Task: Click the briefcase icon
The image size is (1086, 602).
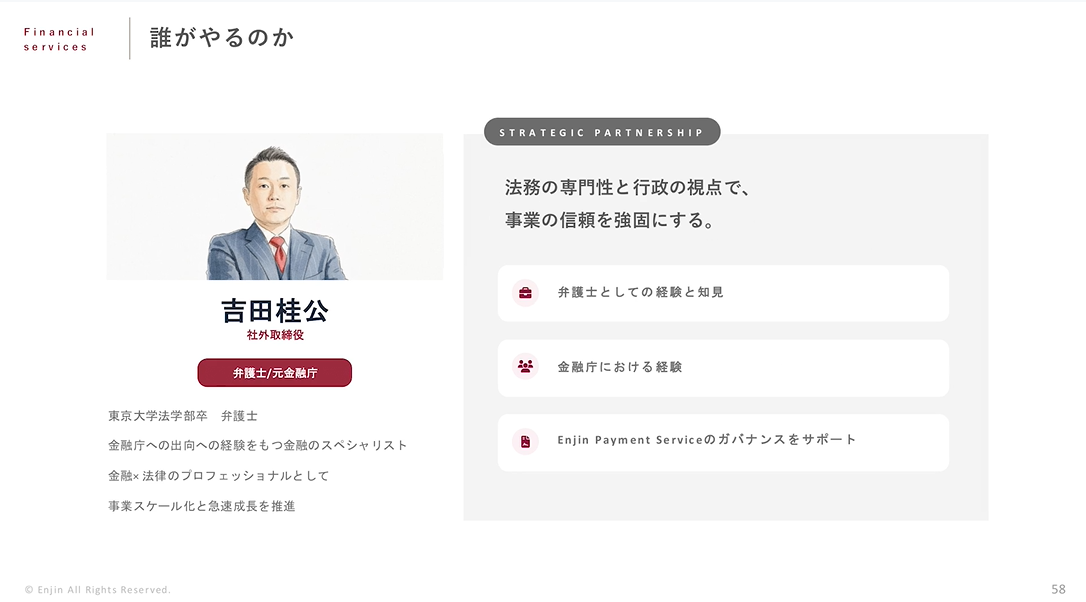Action: pos(525,293)
